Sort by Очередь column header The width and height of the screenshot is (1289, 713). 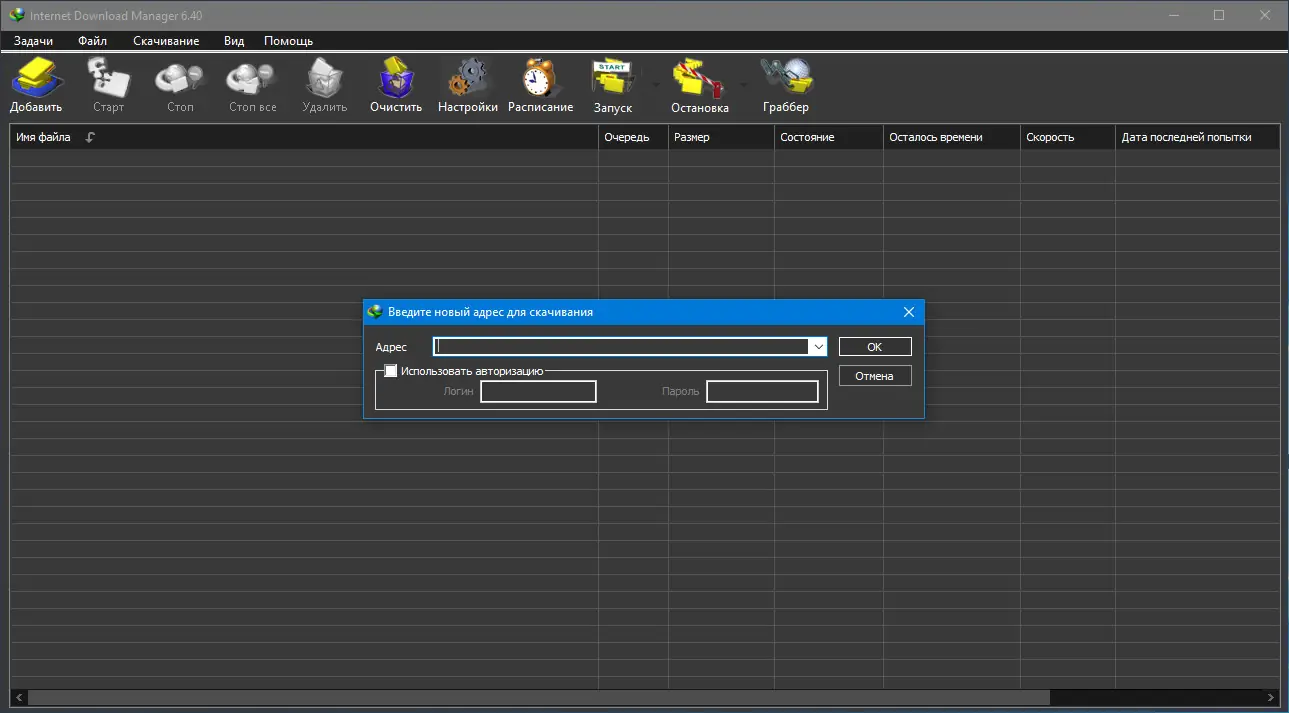click(x=633, y=137)
